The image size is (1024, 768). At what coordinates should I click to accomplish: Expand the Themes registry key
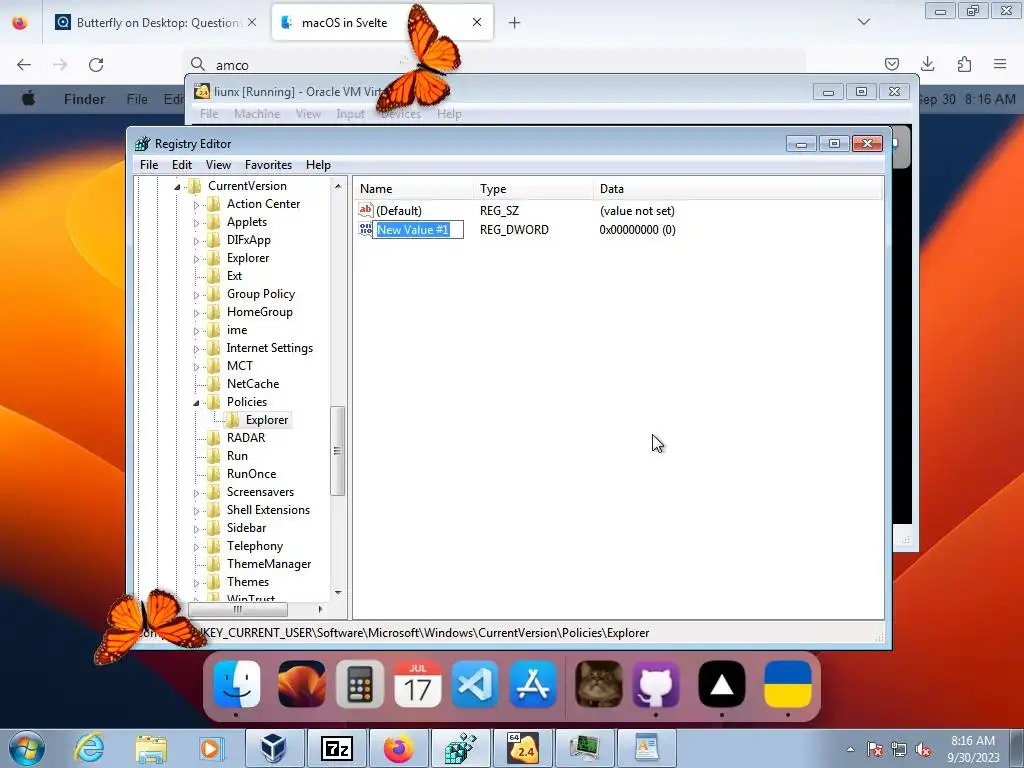(x=196, y=583)
